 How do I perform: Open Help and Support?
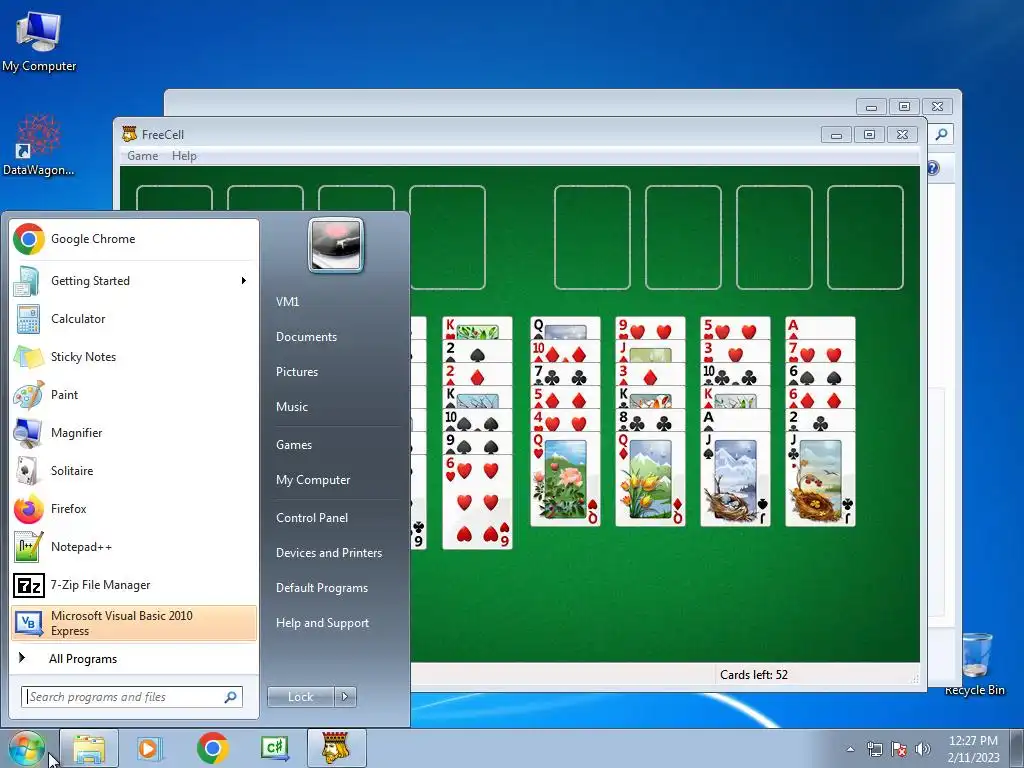click(x=323, y=623)
